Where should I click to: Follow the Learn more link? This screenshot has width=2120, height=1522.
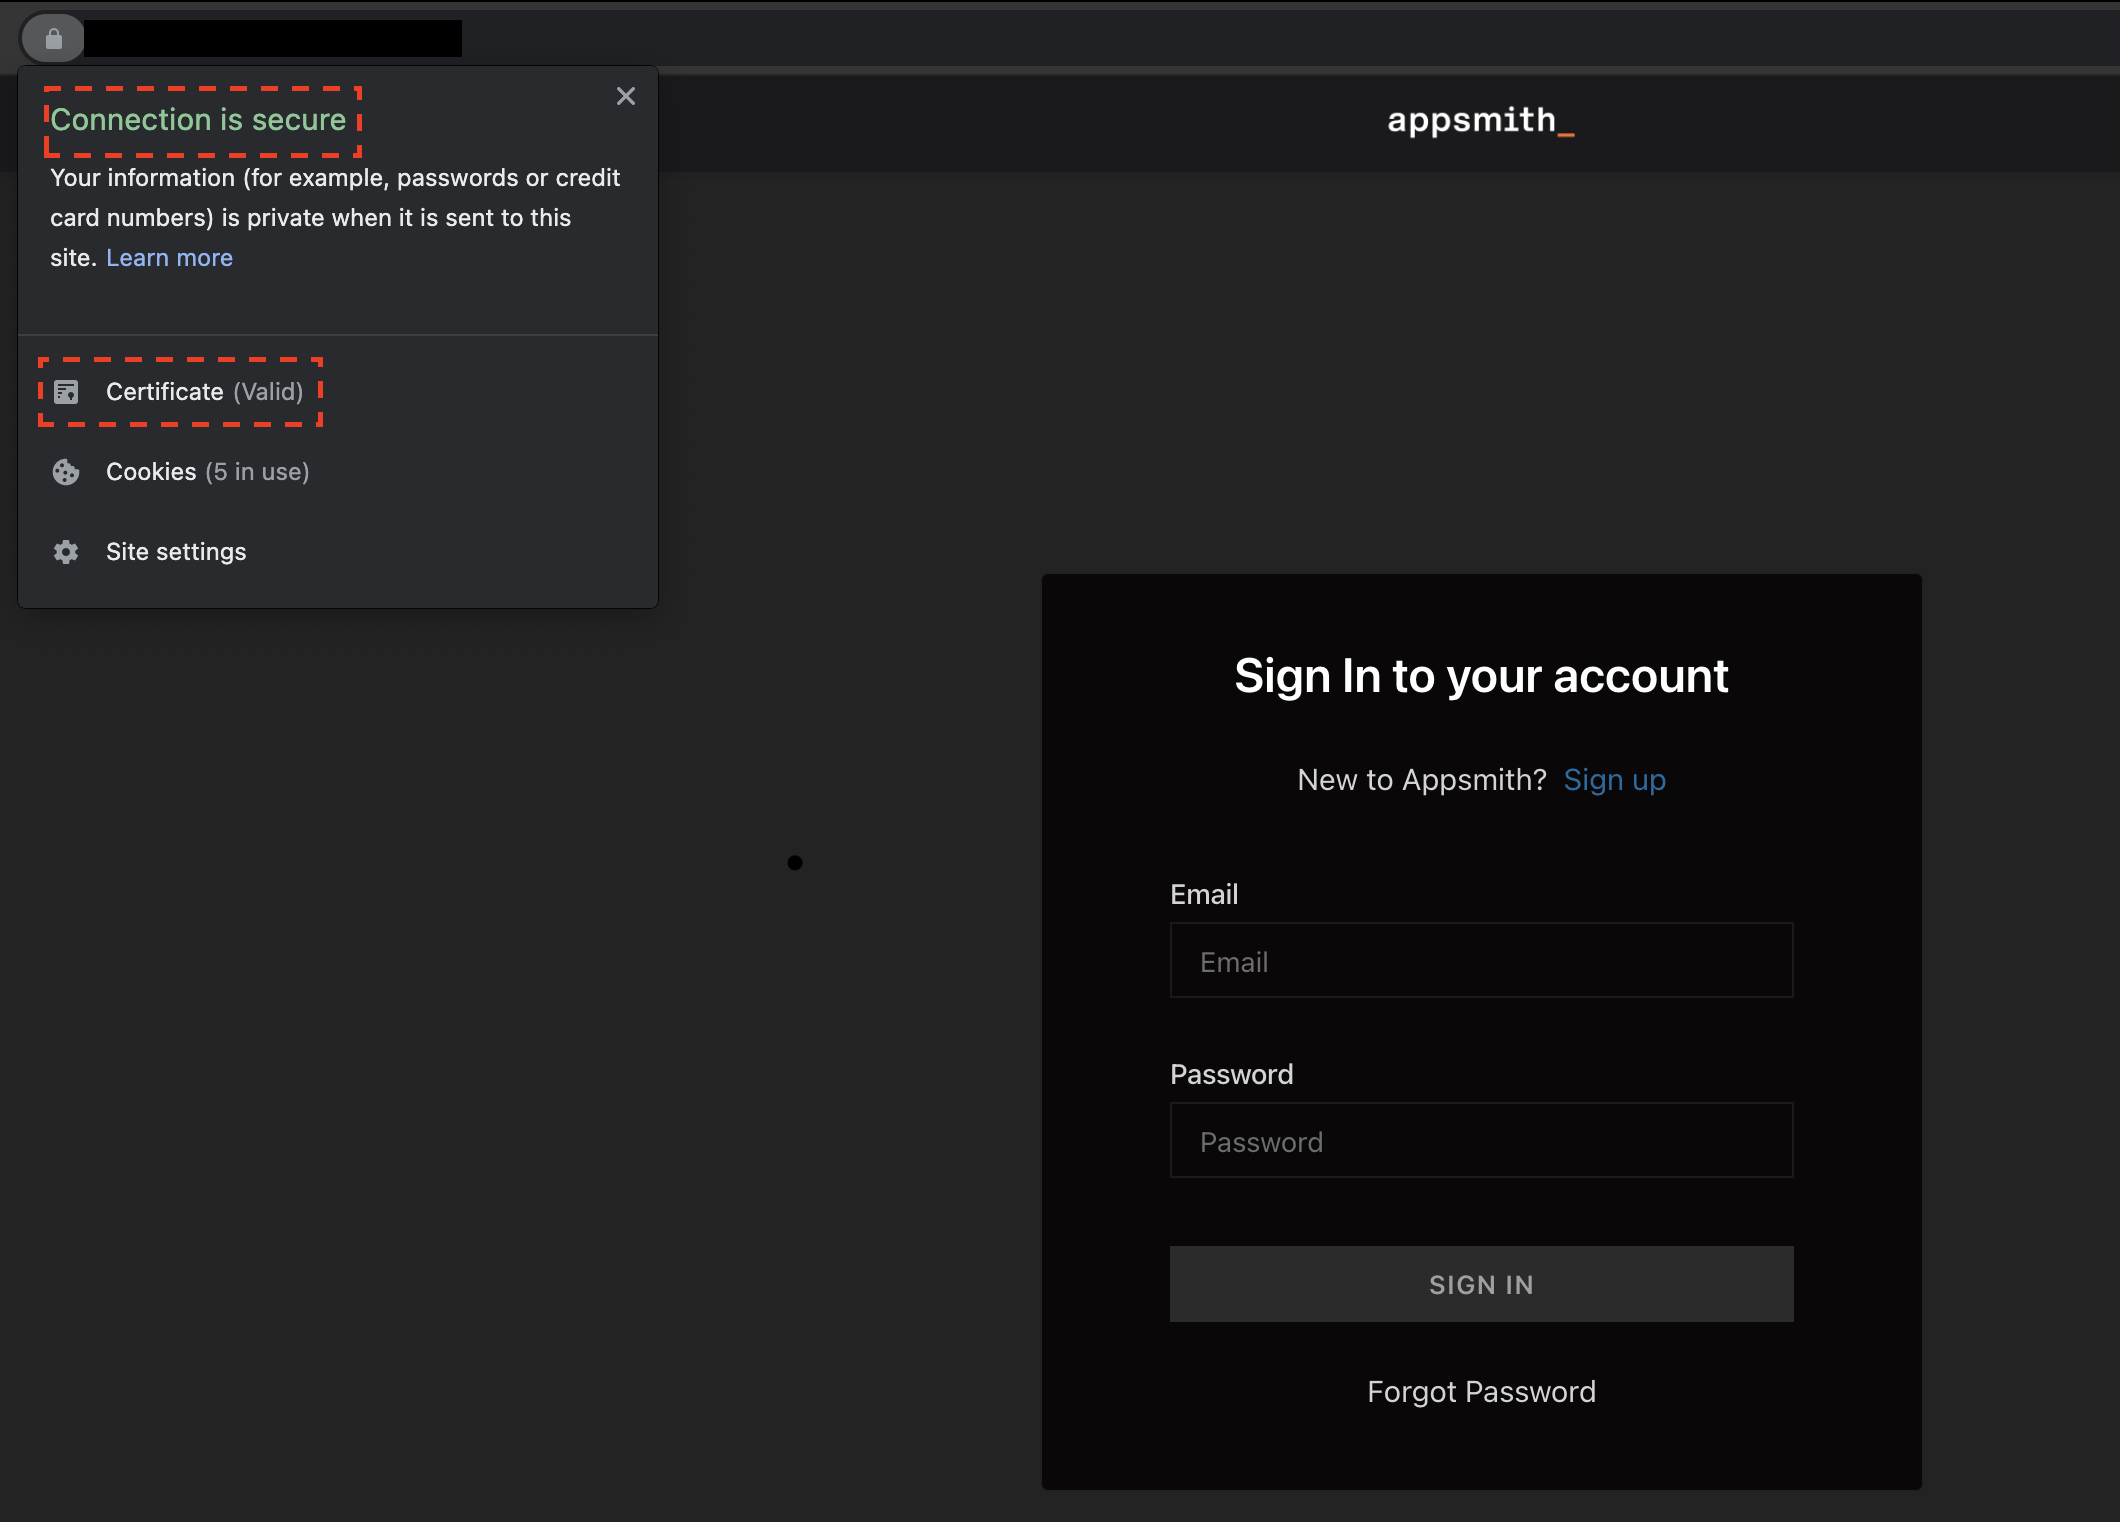click(169, 258)
